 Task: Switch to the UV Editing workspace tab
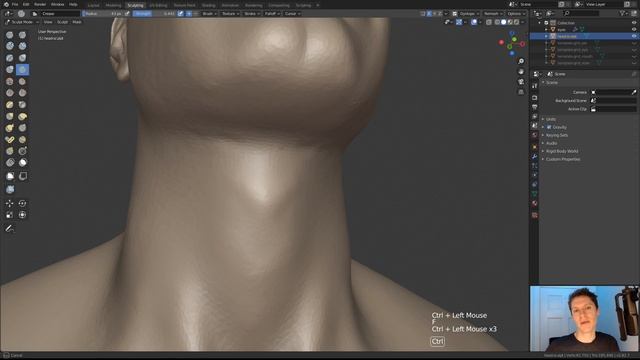click(x=158, y=5)
